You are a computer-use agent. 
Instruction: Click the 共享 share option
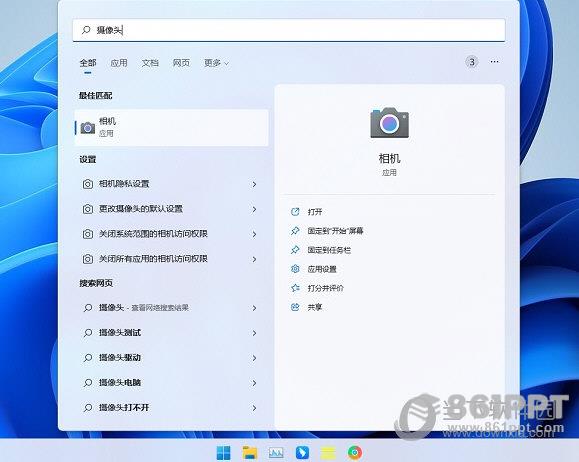315,307
